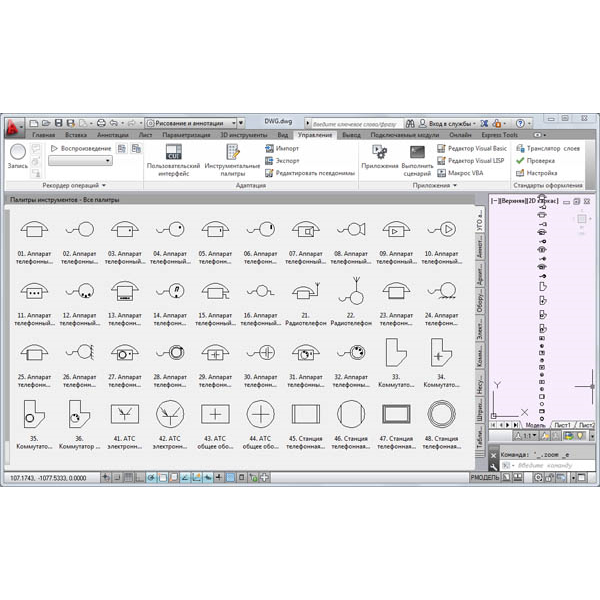Click the workspace switching gear icon in status bar
This screenshot has height=600, width=600.
538,477
